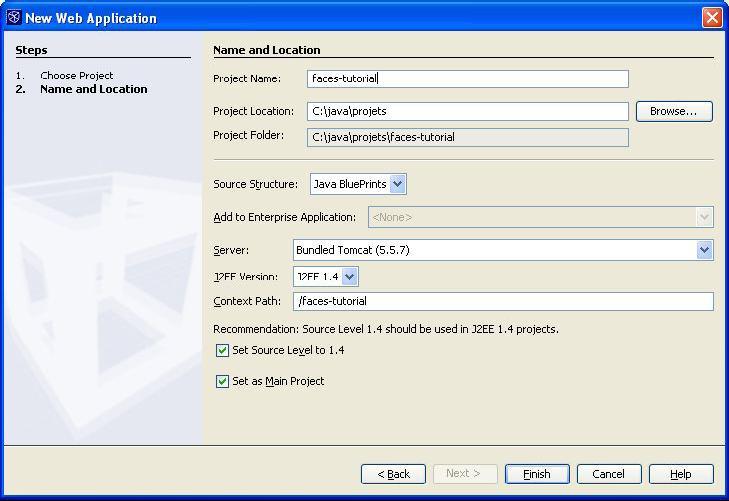729x501 pixels.
Task: Click the Name and Location step
Action: coord(93,89)
